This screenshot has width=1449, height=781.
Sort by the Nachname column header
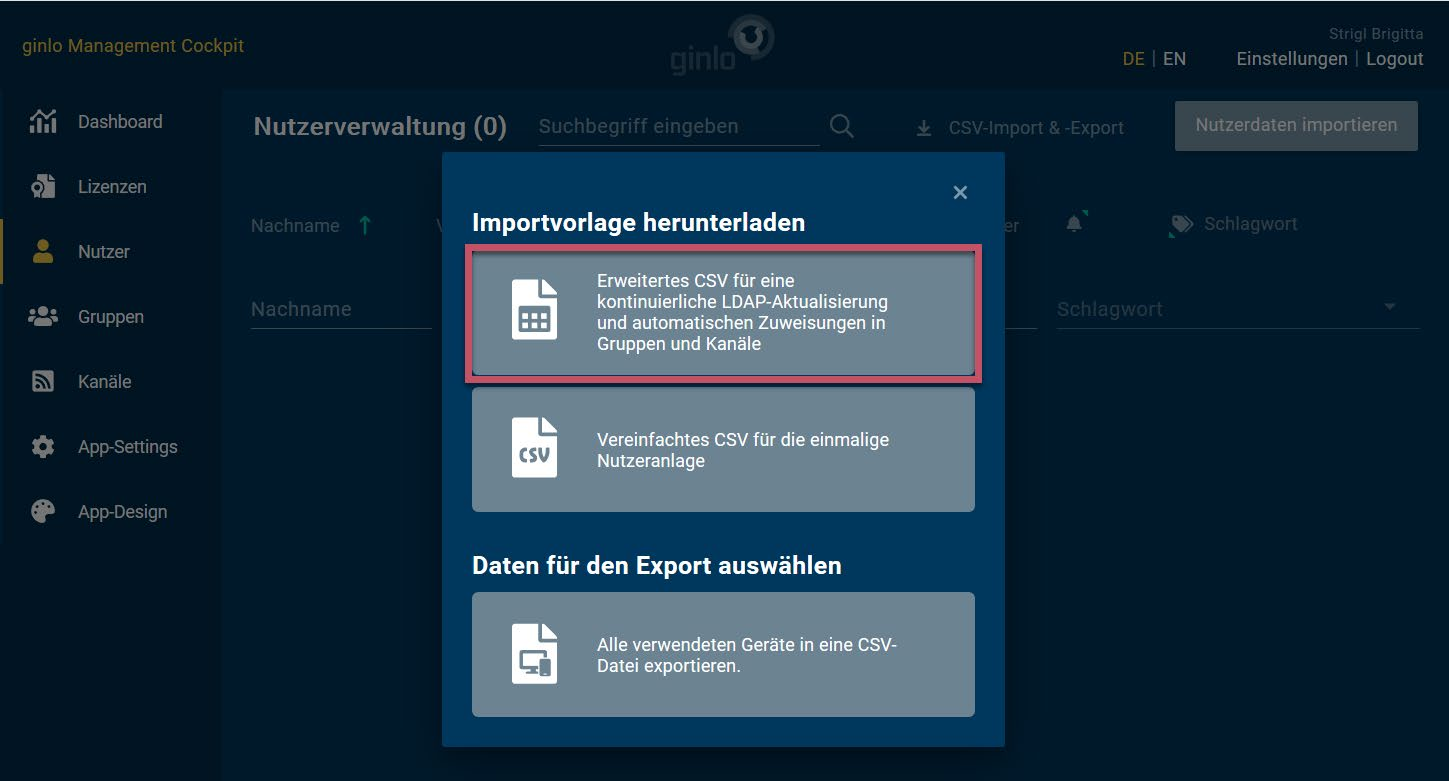coord(295,225)
